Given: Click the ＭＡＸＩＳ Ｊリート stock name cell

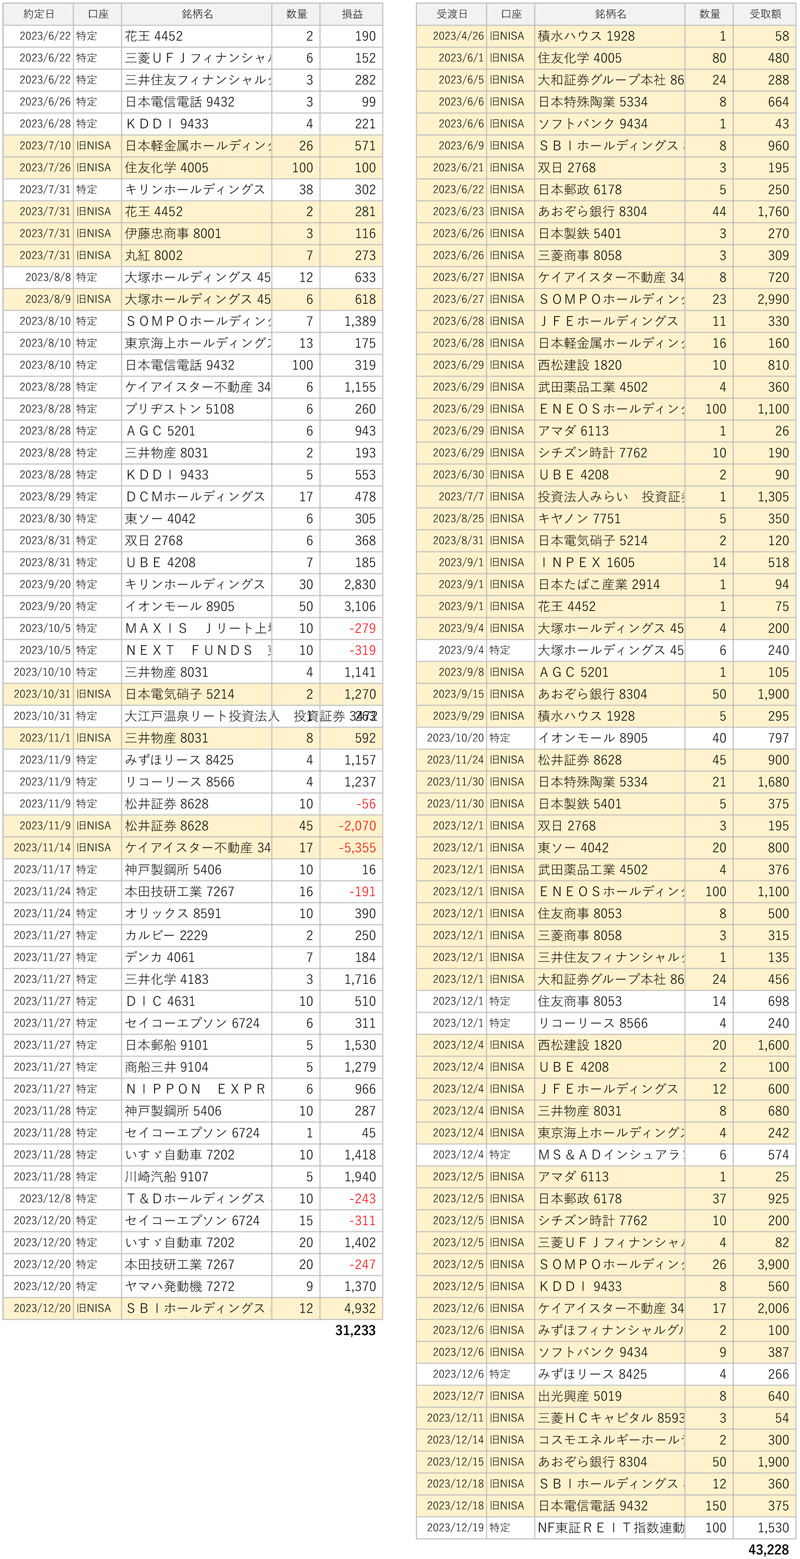Looking at the screenshot, I should pyautogui.click(x=198, y=628).
